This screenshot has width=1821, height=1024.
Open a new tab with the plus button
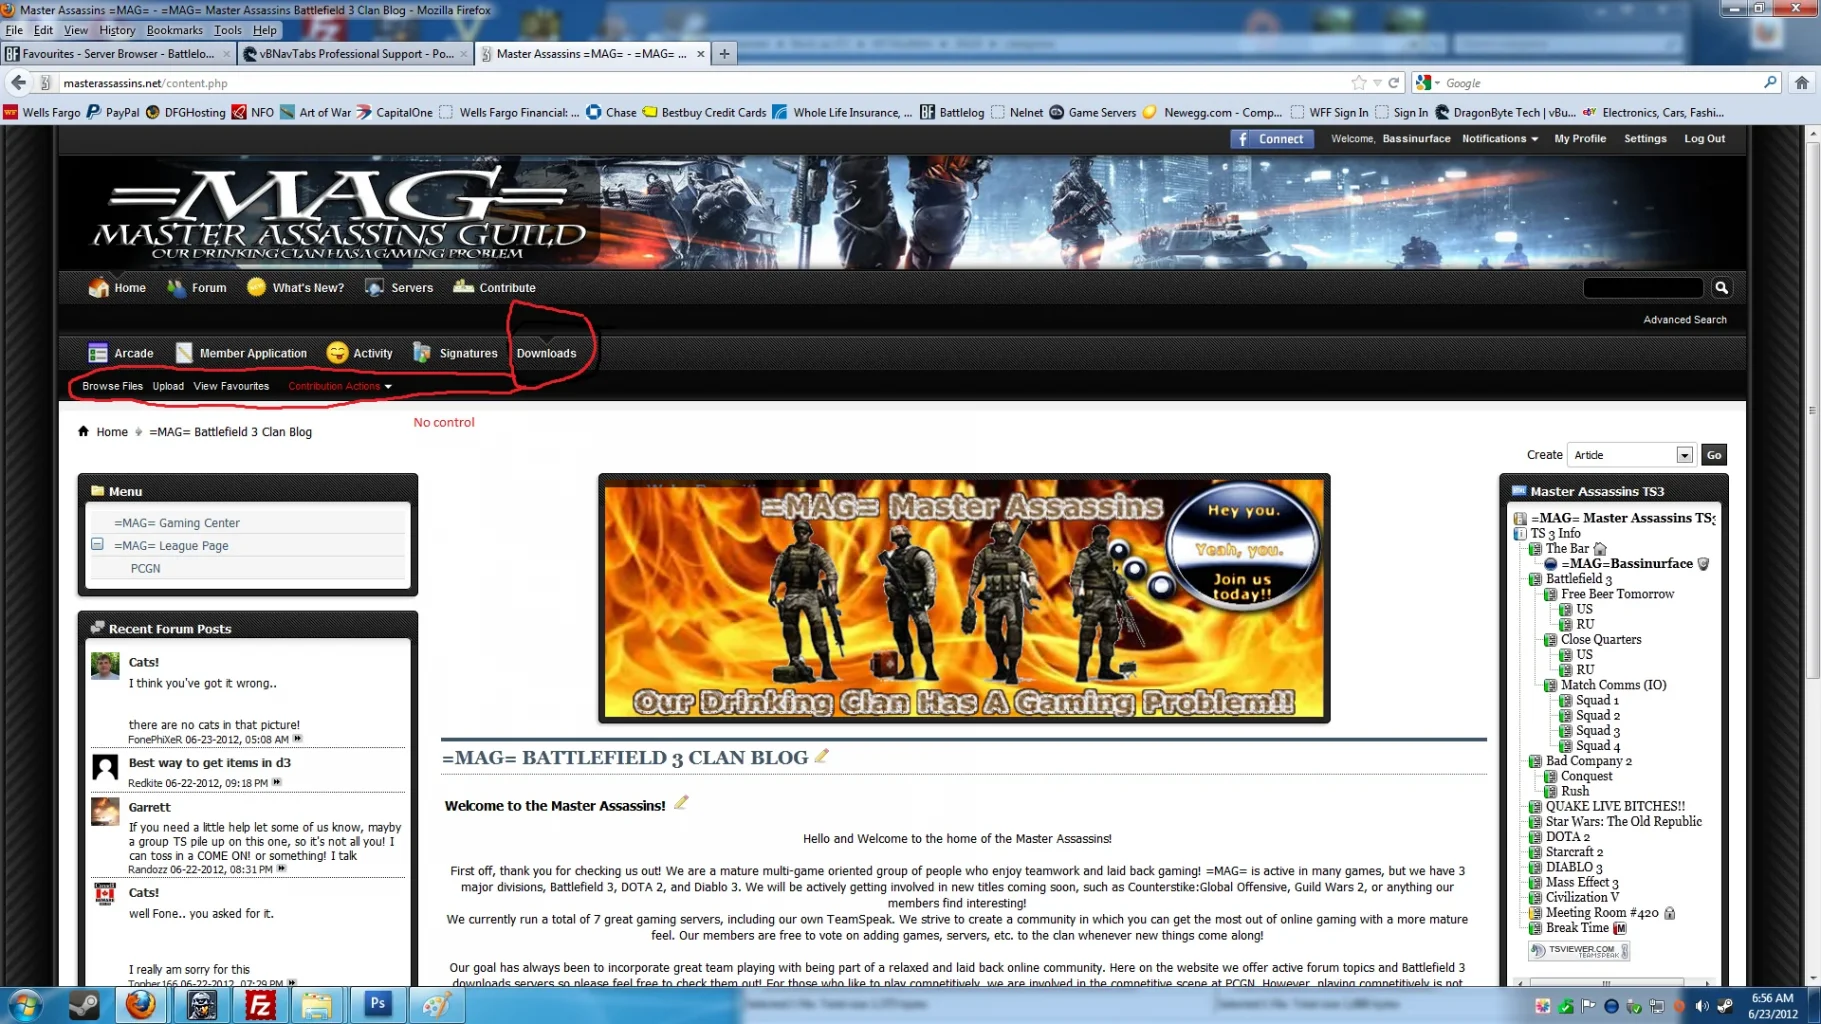click(x=724, y=54)
